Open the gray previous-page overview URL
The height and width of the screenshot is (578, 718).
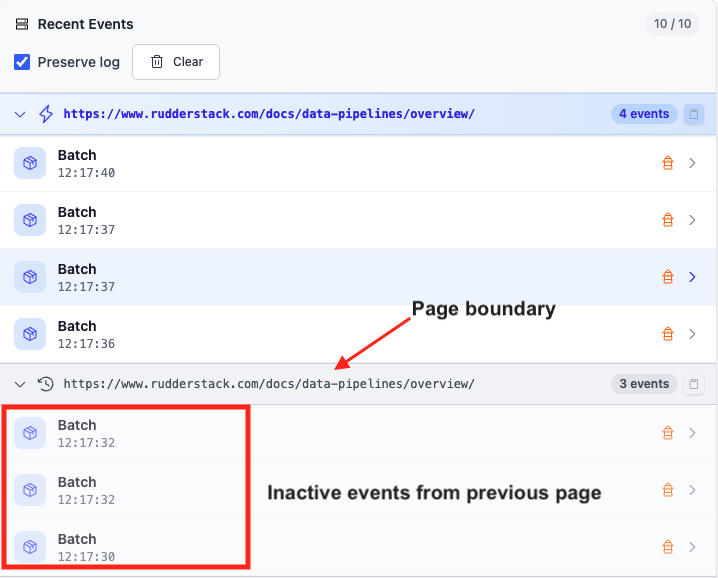tap(269, 384)
